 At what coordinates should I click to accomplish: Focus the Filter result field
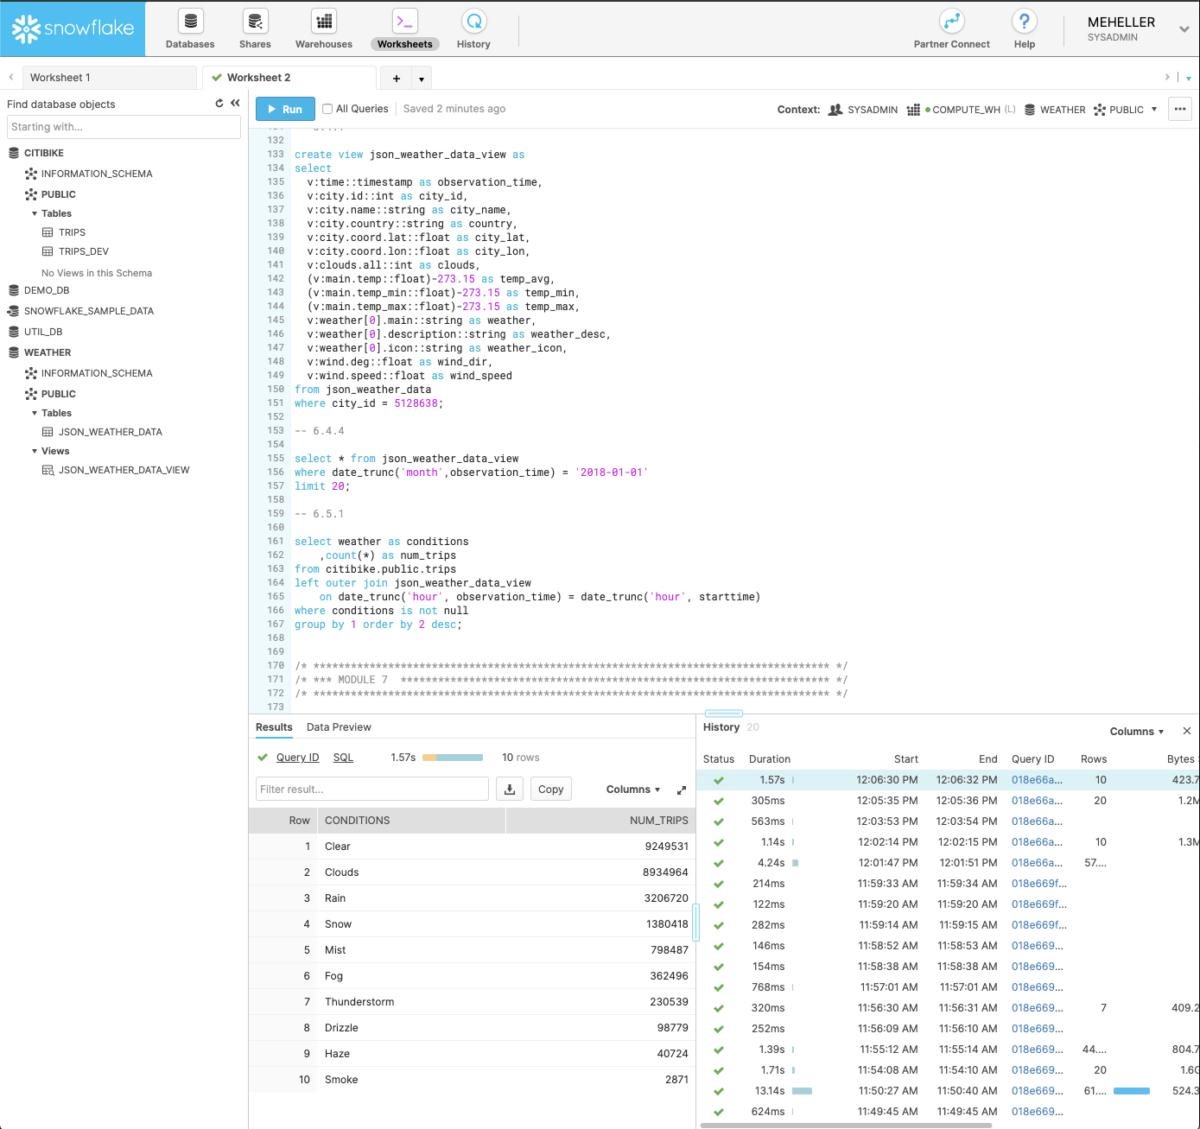point(372,789)
